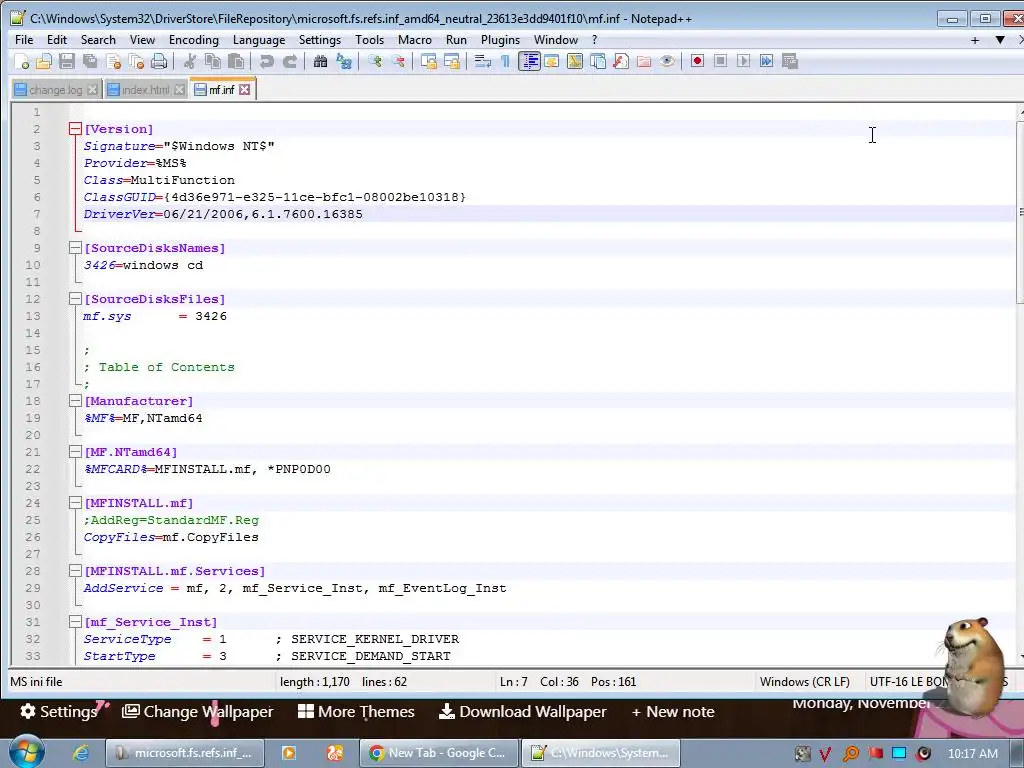
Task: Open the Plugins menu
Action: [x=500, y=40]
